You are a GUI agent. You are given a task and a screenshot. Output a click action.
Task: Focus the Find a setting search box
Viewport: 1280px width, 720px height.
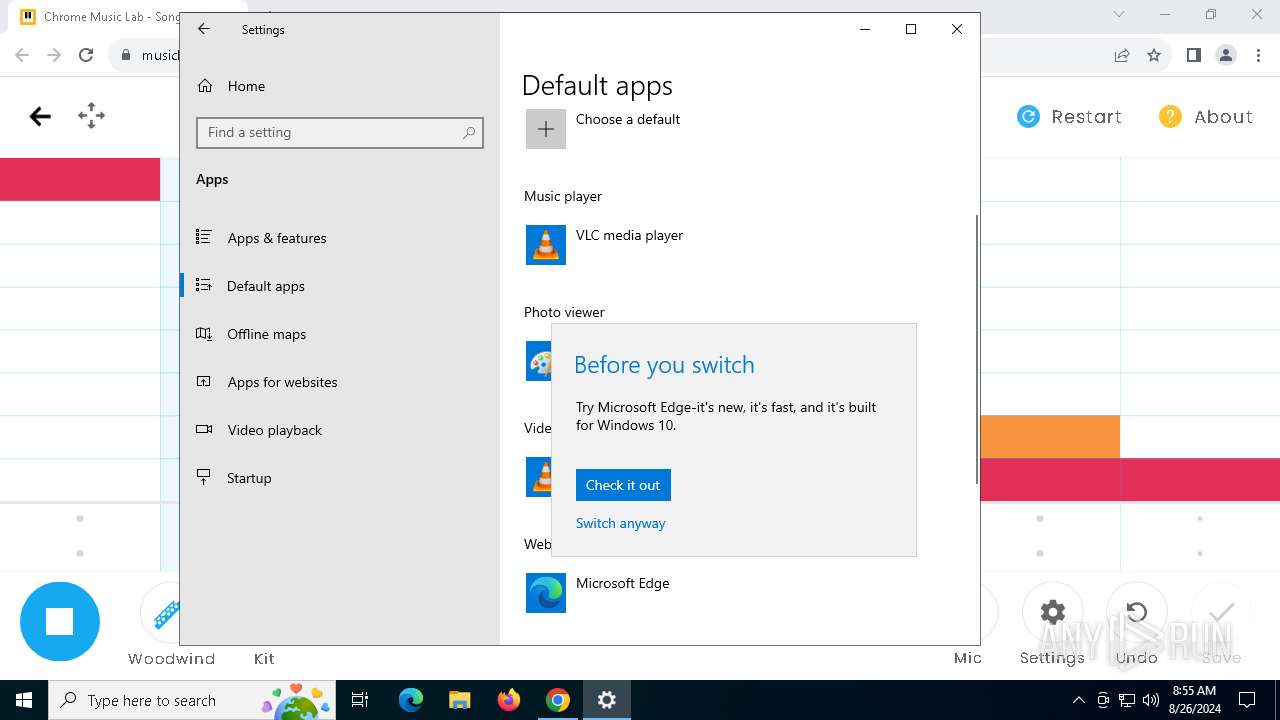[x=340, y=132]
